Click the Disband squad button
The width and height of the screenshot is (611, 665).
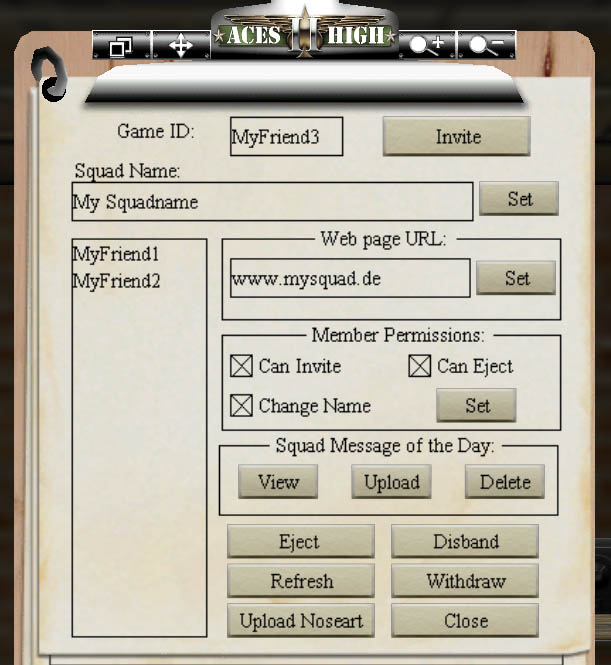tap(465, 541)
